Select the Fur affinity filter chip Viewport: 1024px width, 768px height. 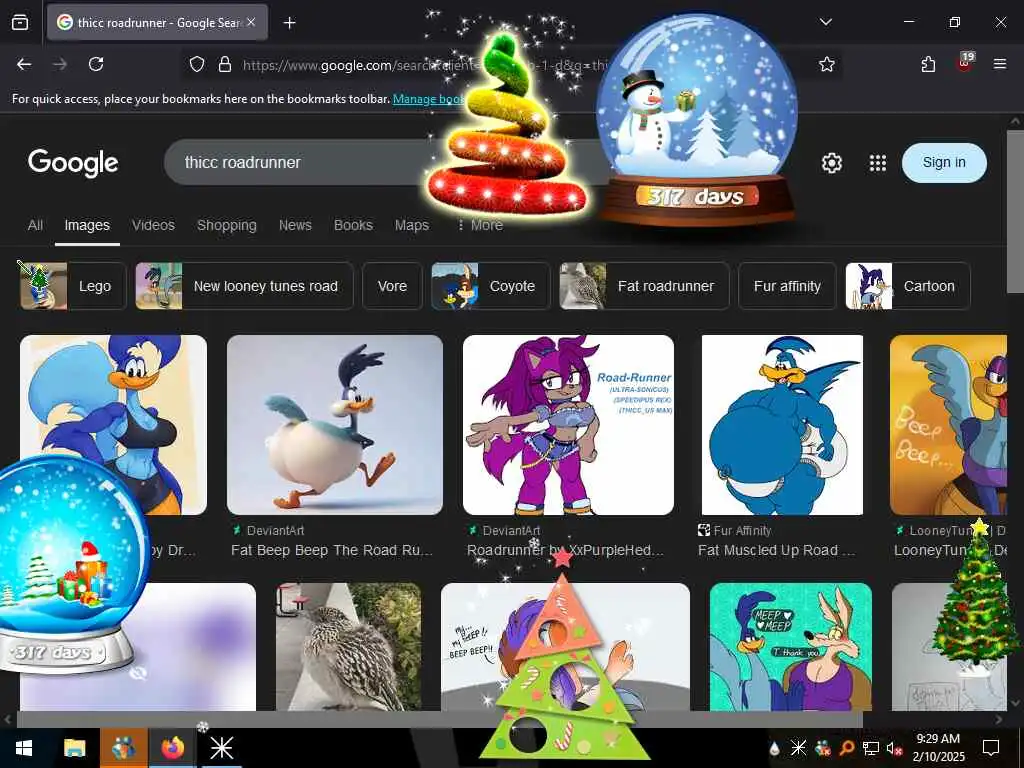coord(787,286)
